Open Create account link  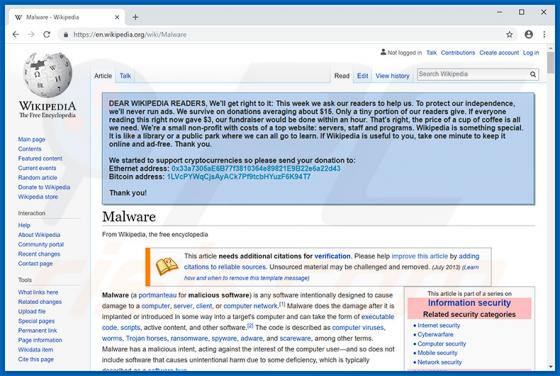[x=499, y=52]
